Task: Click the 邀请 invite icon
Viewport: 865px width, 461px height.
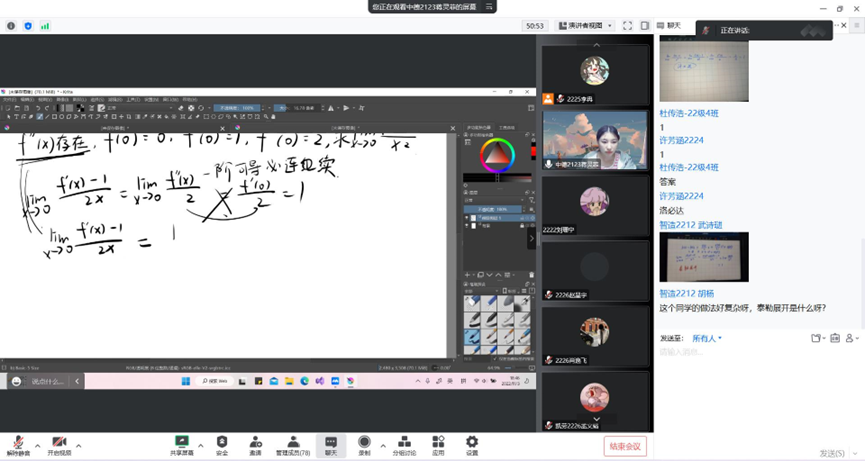Action: tap(255, 442)
